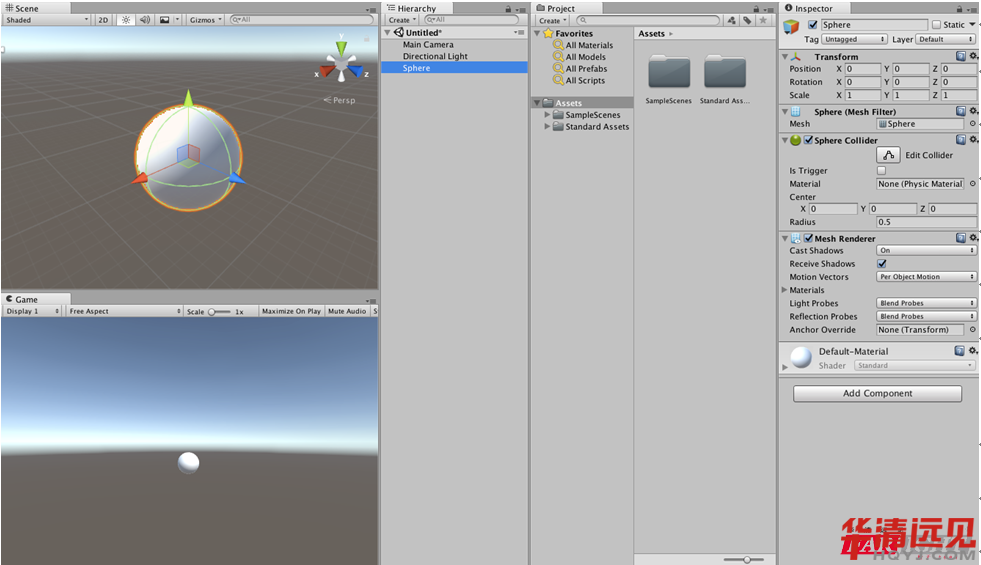Toggle scene lighting sun icon
The height and width of the screenshot is (565, 981).
pos(126,20)
